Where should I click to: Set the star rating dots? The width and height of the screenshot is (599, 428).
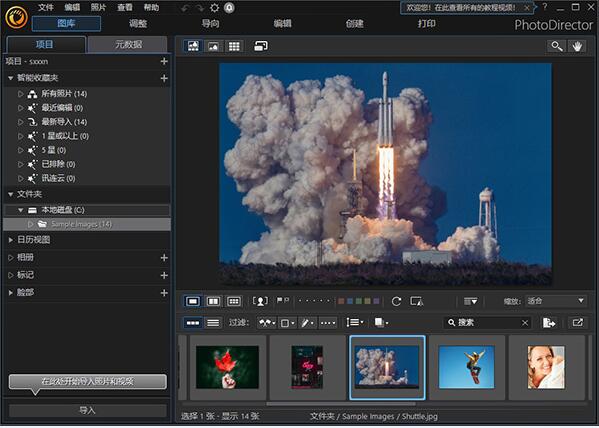pos(314,301)
